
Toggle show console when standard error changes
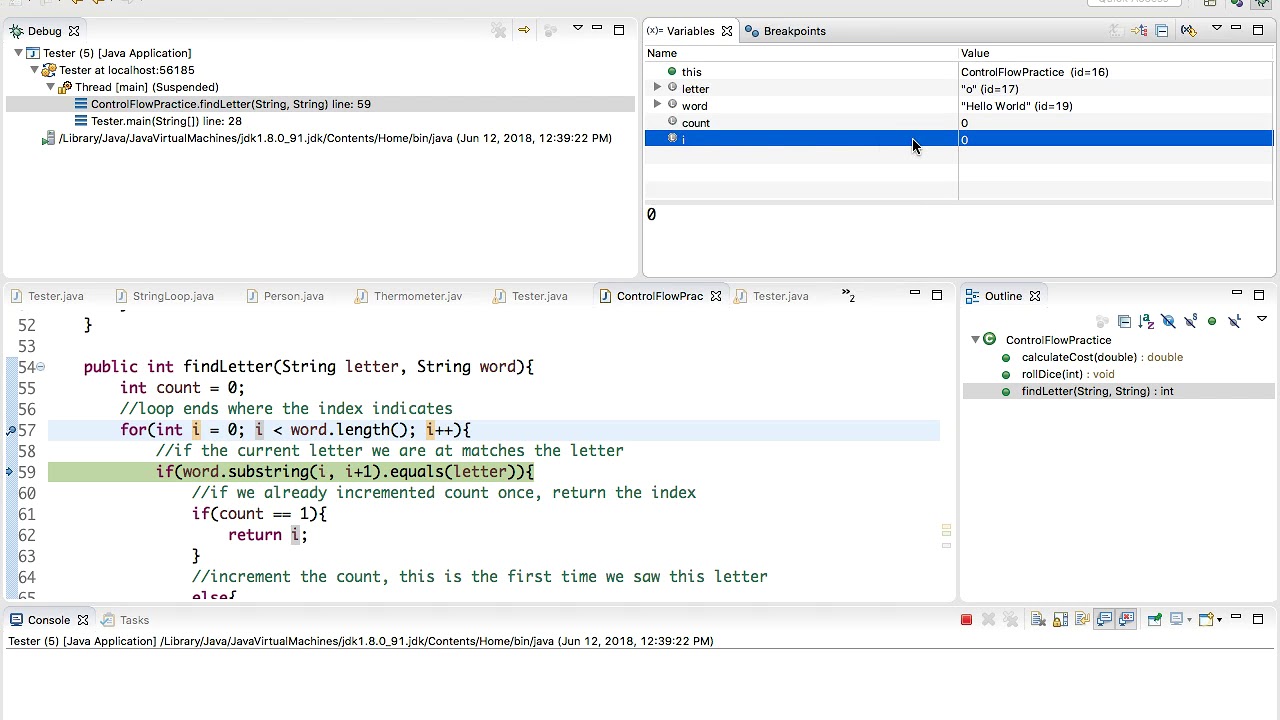coord(1127,620)
